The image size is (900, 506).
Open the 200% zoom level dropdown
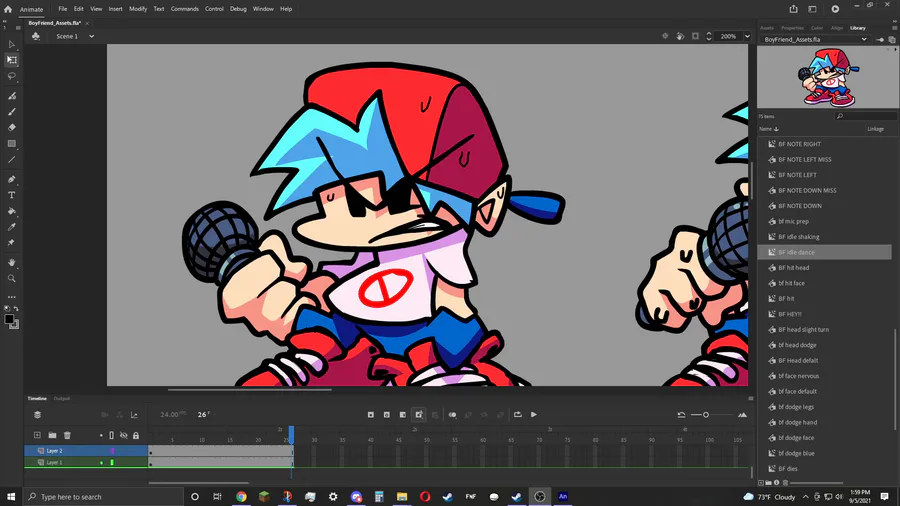(747, 36)
